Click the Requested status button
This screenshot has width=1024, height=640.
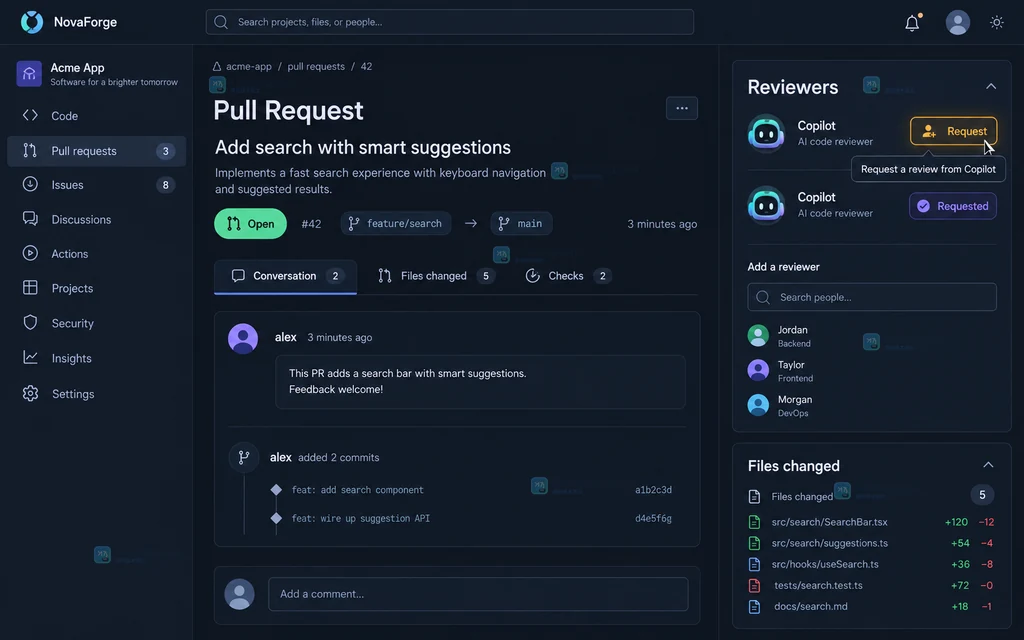pyautogui.click(x=953, y=206)
